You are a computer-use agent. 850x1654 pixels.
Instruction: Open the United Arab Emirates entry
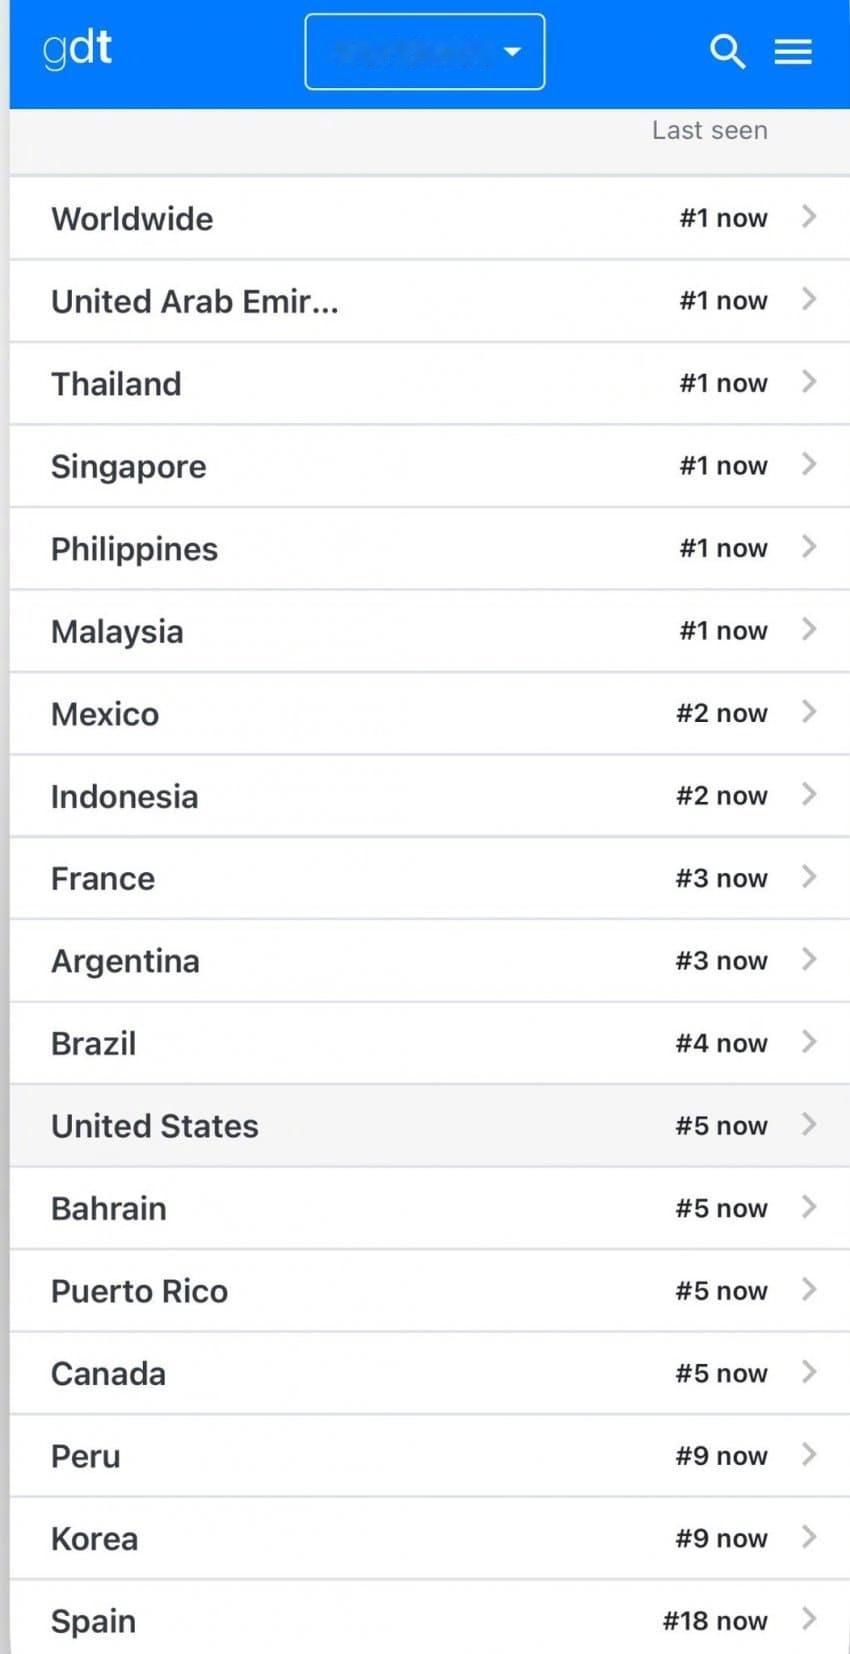click(430, 301)
